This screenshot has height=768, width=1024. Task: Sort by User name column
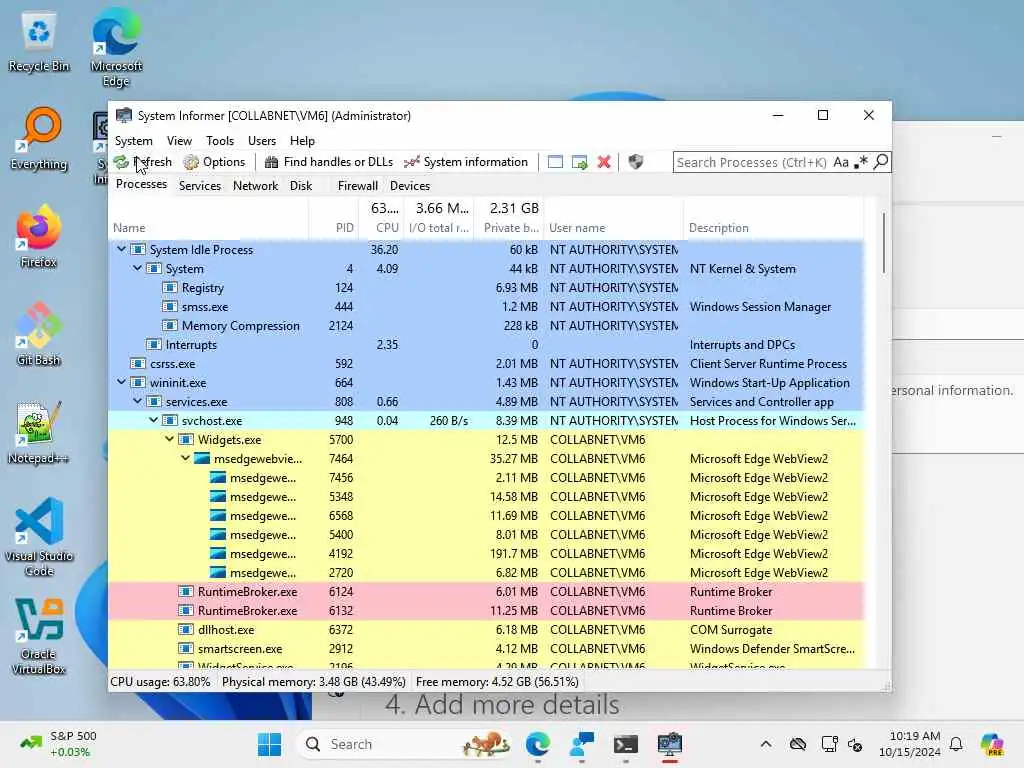pos(613,228)
